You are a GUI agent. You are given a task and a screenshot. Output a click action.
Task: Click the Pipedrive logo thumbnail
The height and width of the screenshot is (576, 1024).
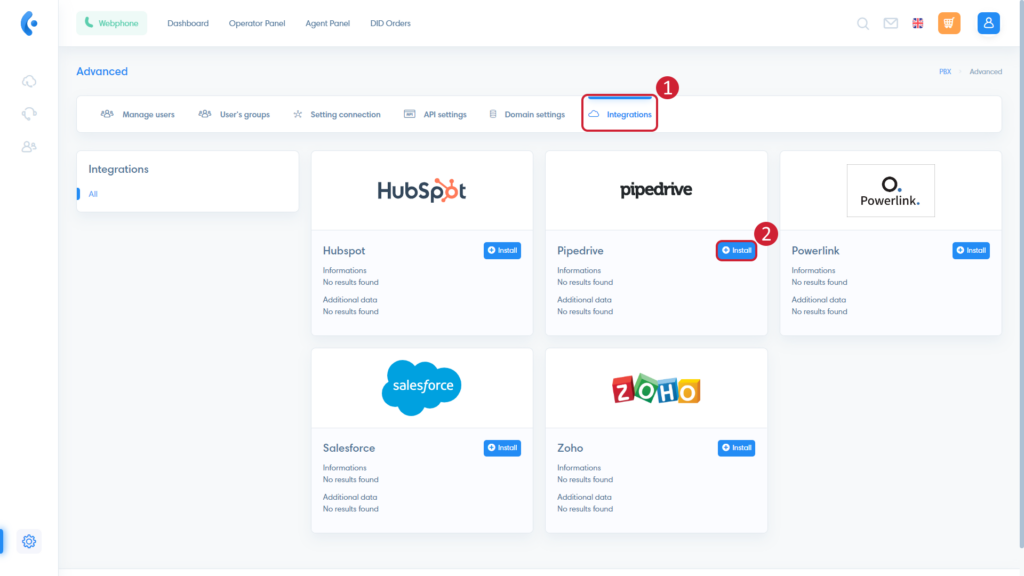656,190
